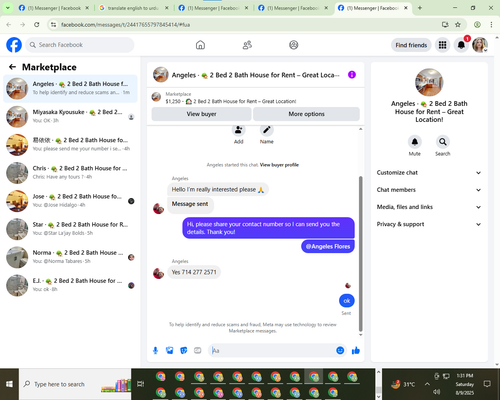The image size is (500, 400).
Task: Open Miyasaka Kyousuke conversation
Action: (70, 116)
